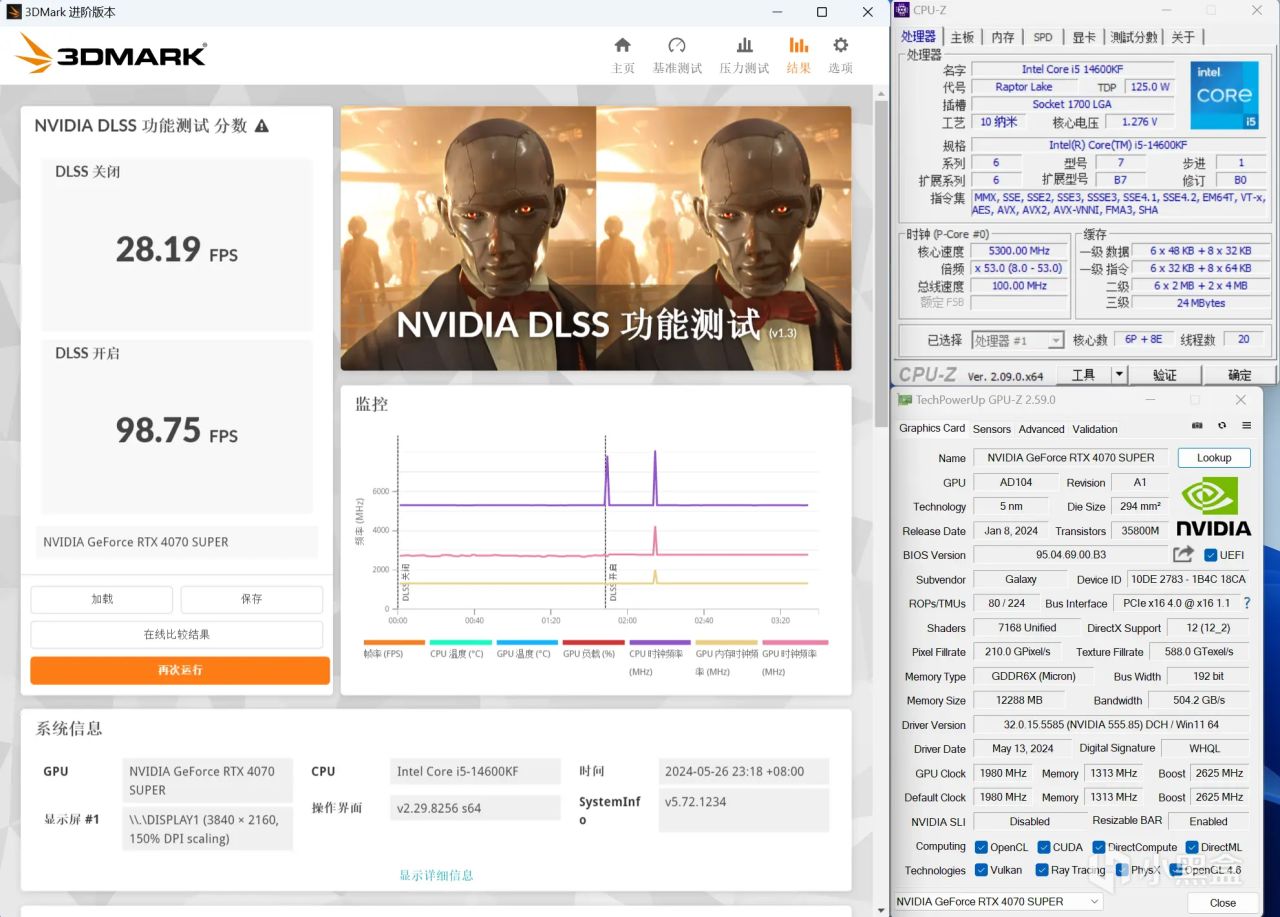Click the question mark beside Bus Interface

1245,603
